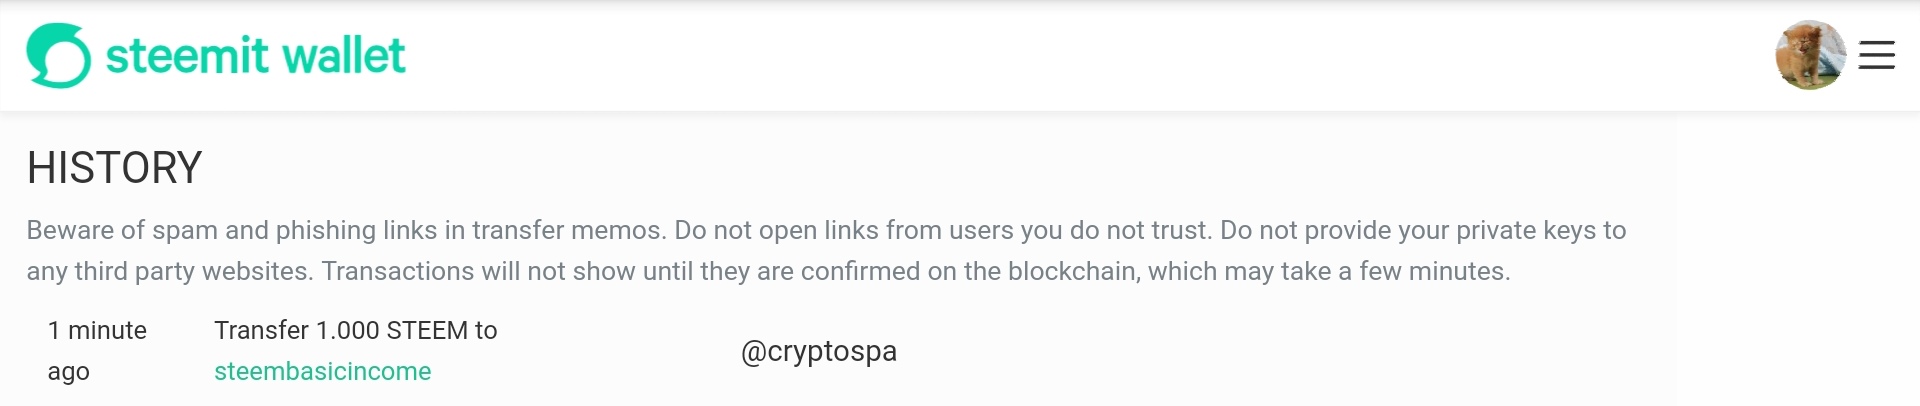Click the Steemit speech-bubble logo icon
Viewport: 1920px width, 406px height.
click(58, 56)
